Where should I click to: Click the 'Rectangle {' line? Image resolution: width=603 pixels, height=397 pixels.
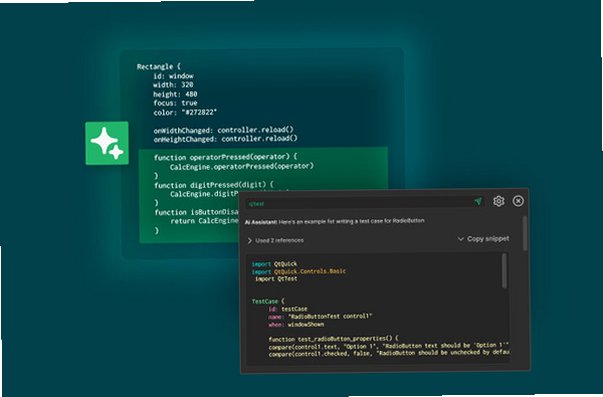tap(158, 67)
